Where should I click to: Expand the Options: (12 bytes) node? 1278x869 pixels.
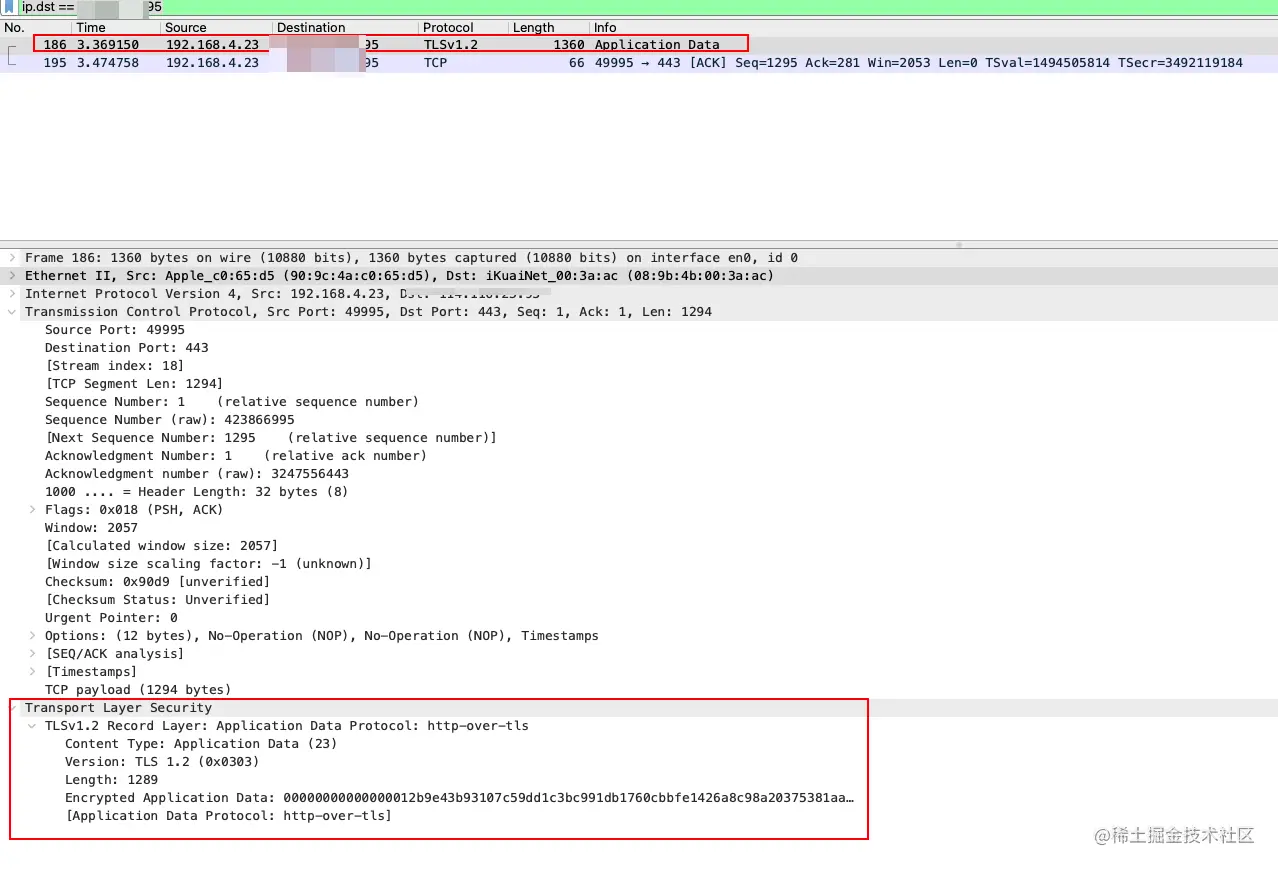tap(33, 636)
